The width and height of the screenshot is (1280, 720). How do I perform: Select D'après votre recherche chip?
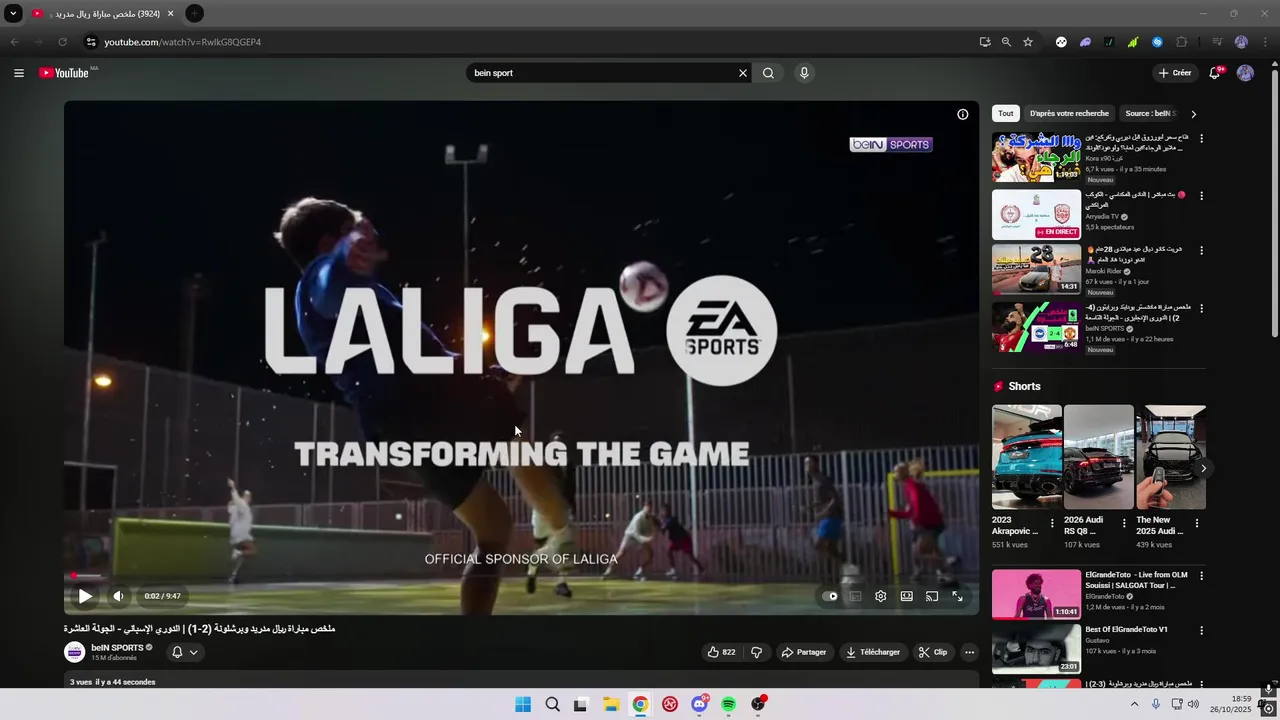click(1069, 114)
